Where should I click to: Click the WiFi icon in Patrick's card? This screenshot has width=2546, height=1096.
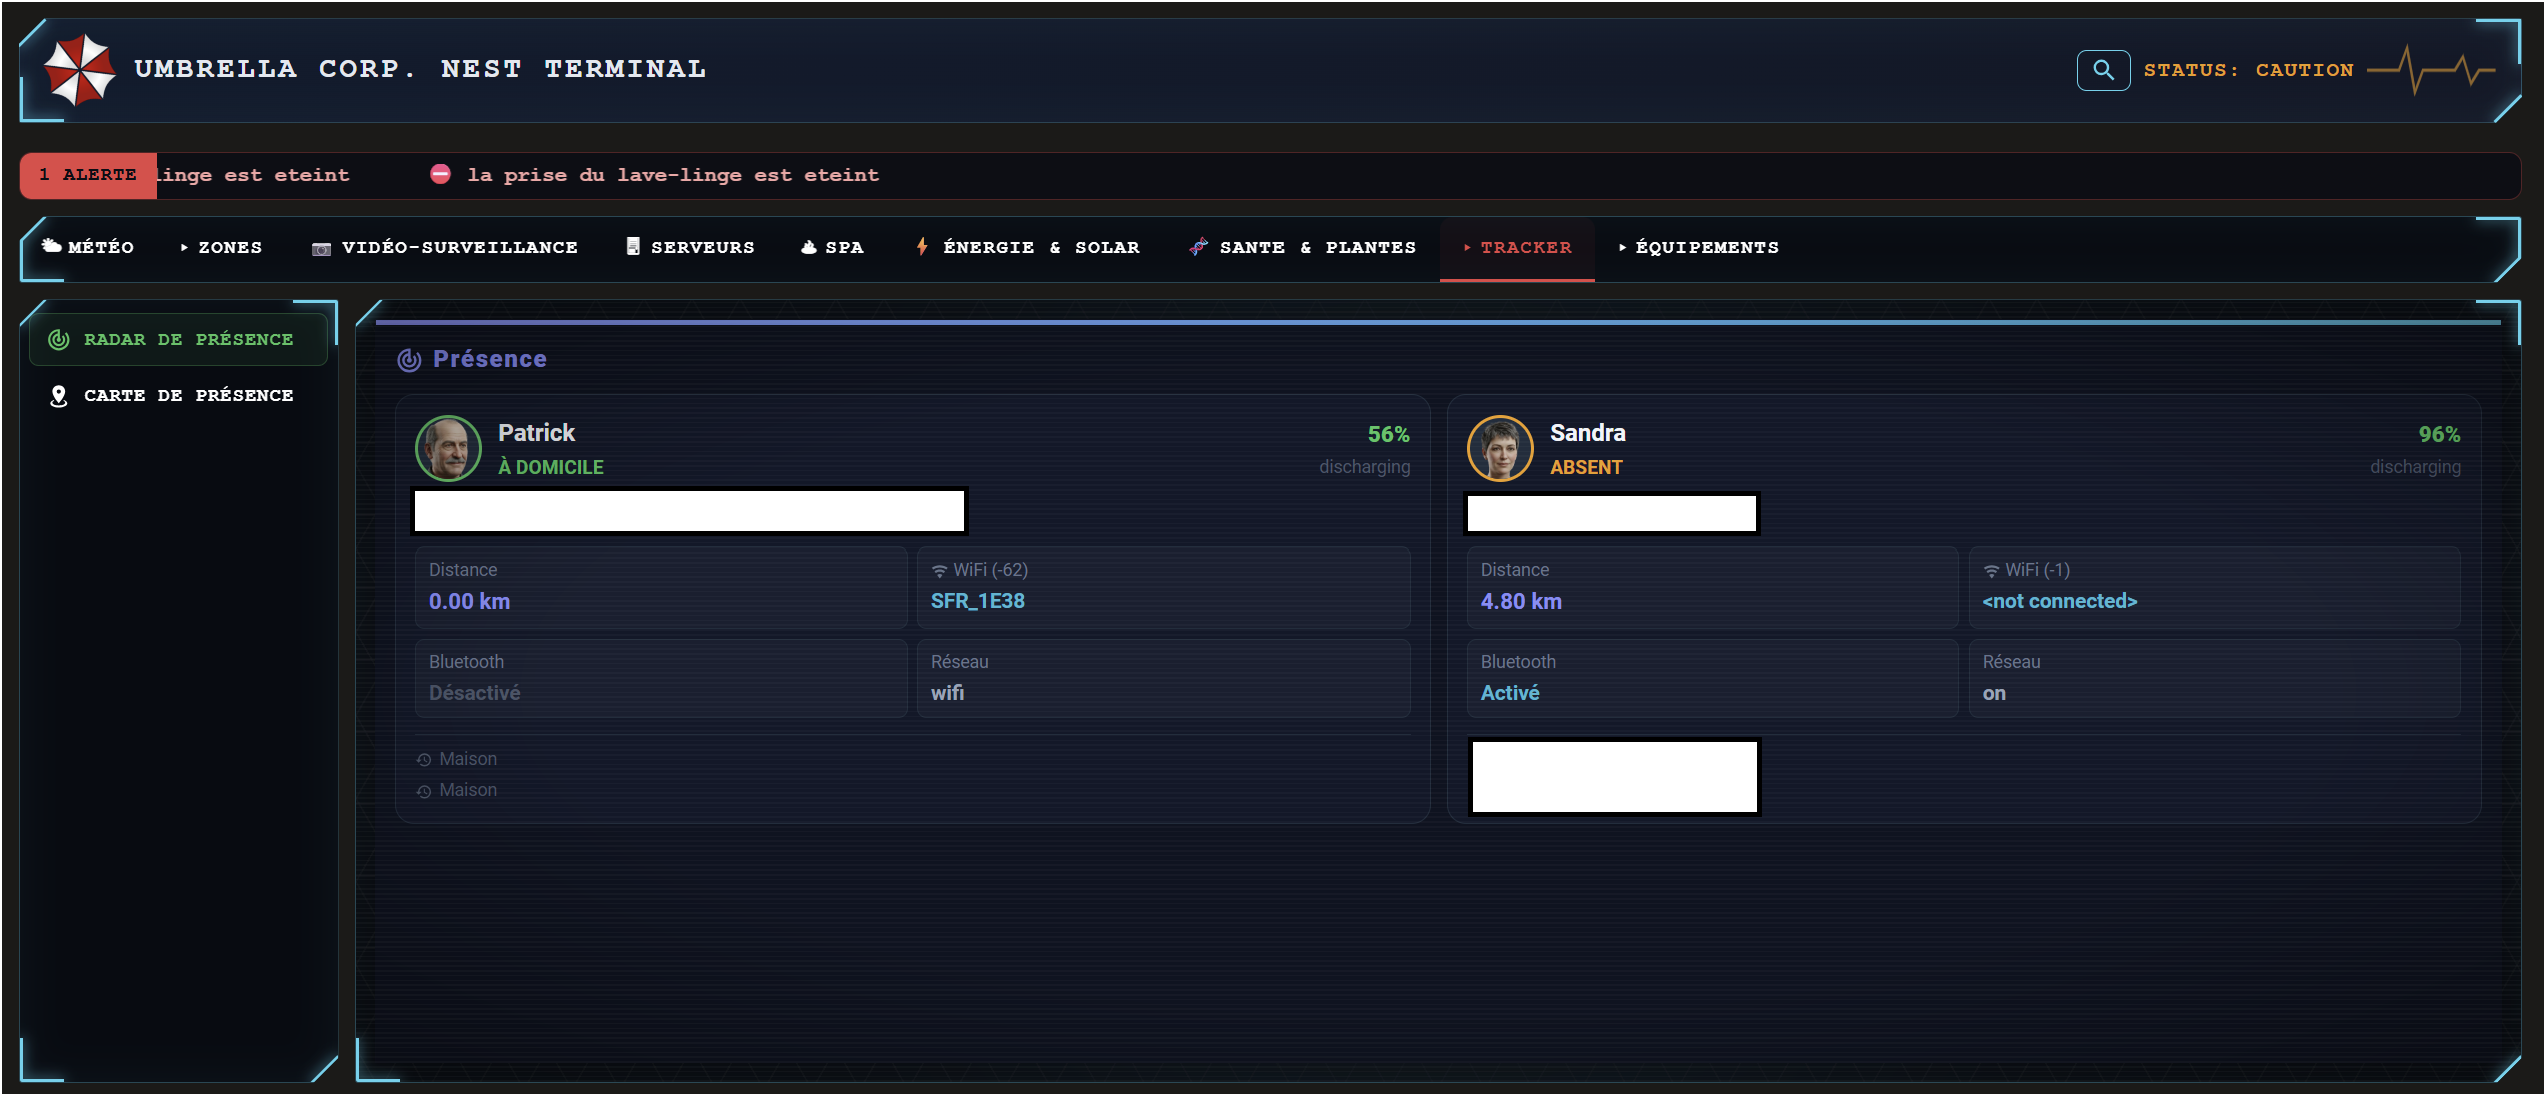939,571
